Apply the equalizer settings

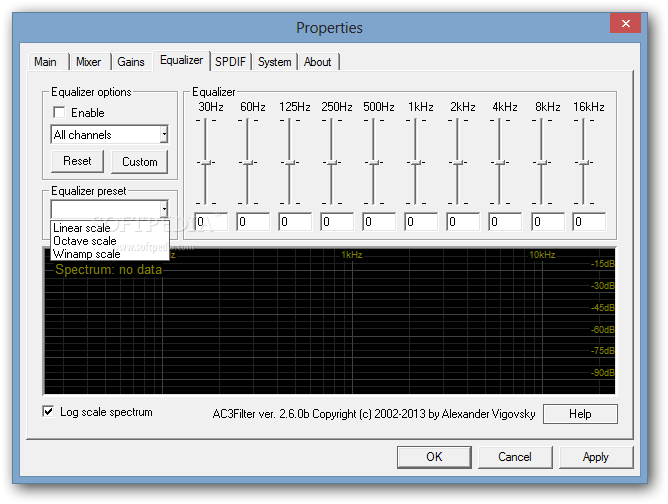(x=596, y=457)
